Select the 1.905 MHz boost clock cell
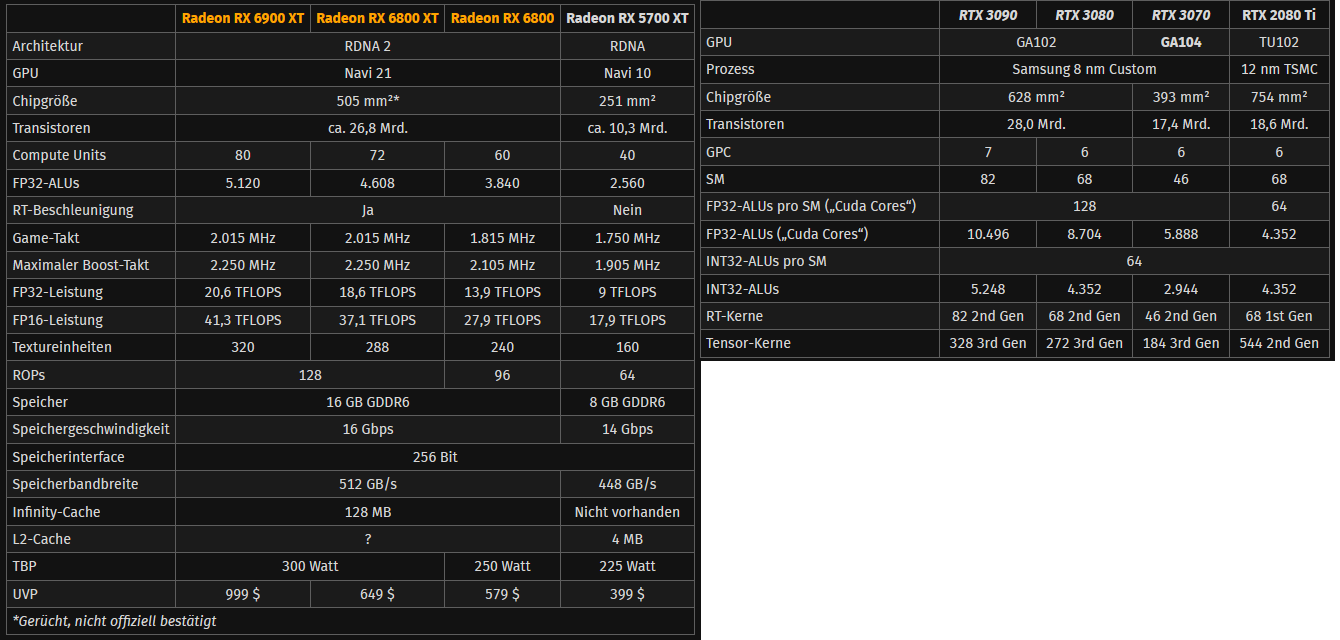Viewport: 1340px width, 640px height. coord(627,265)
